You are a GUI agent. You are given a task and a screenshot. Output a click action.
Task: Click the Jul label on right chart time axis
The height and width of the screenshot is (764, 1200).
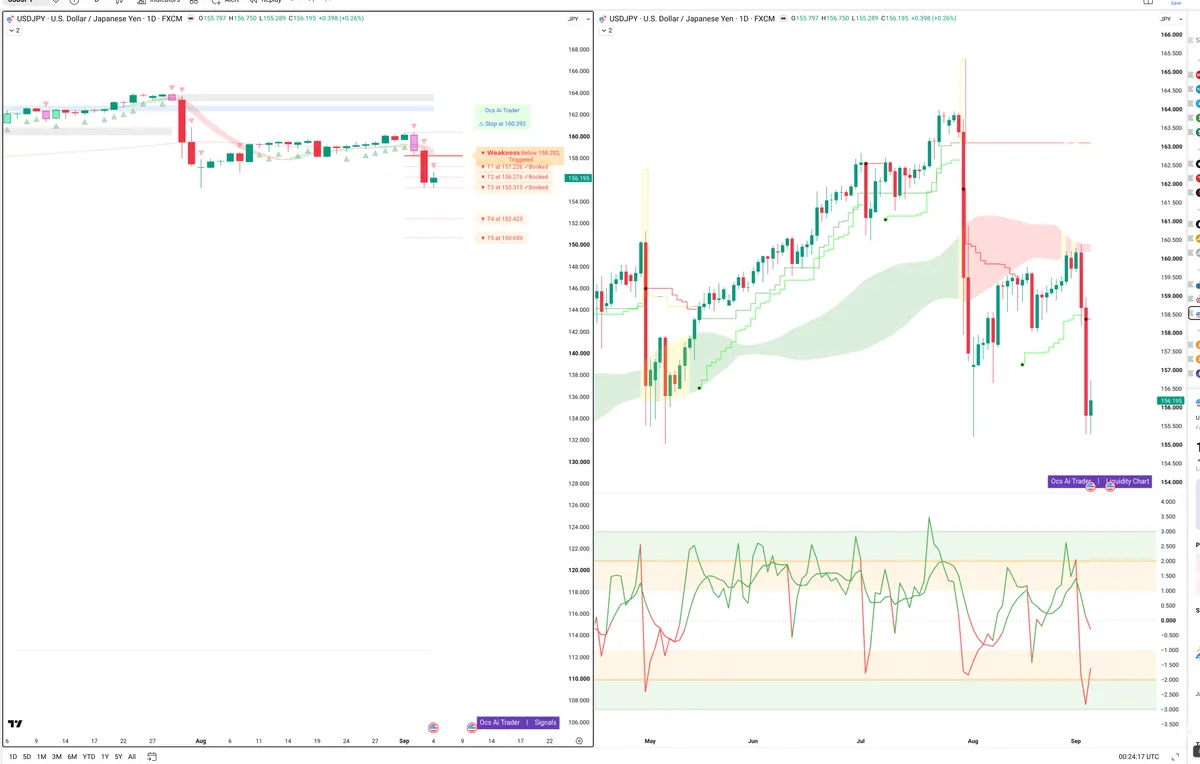pyautogui.click(x=861, y=742)
